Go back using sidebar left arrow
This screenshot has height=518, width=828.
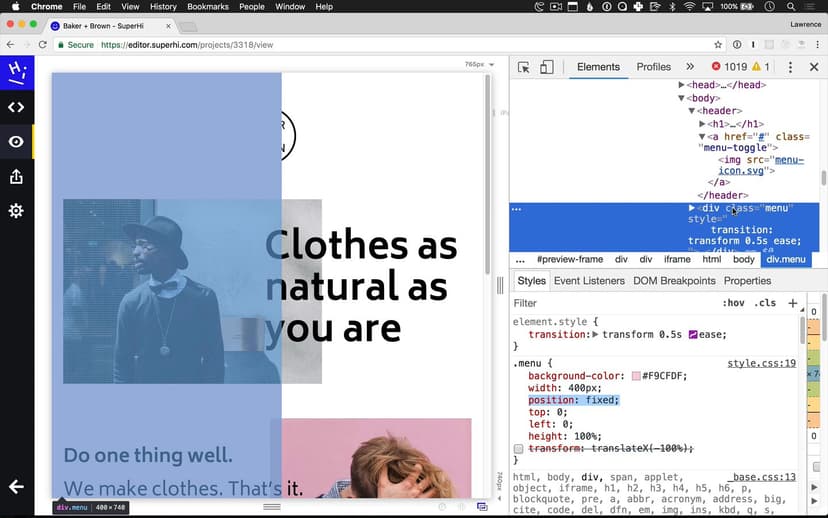click(x=16, y=487)
